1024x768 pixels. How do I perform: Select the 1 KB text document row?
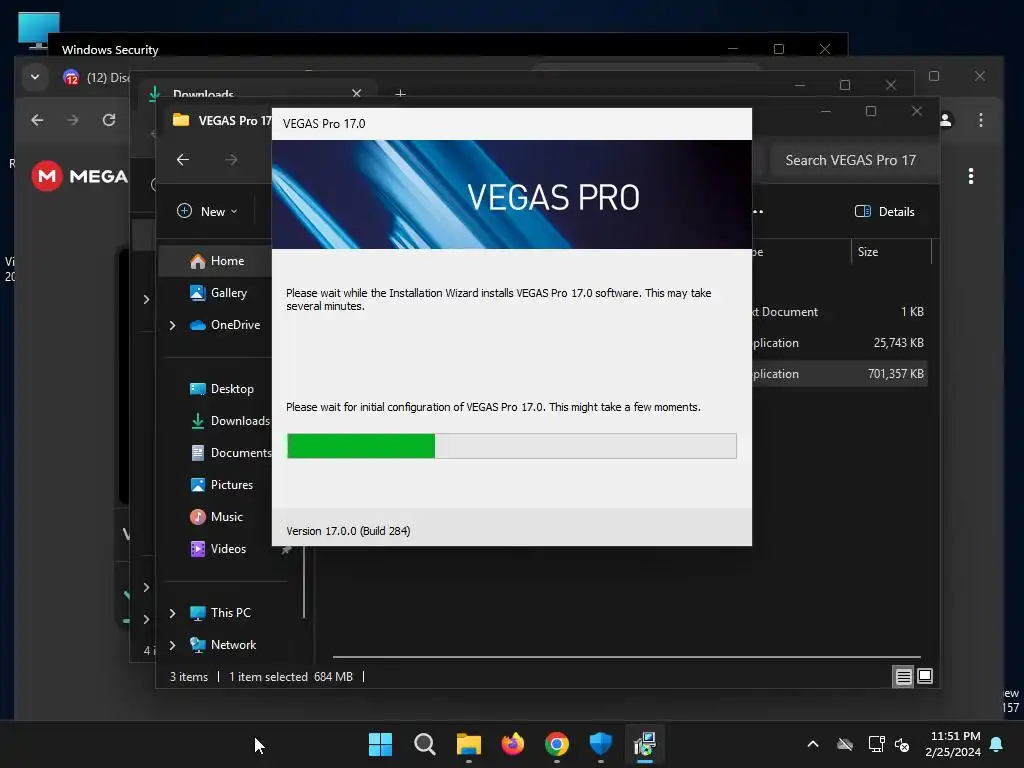click(x=839, y=312)
